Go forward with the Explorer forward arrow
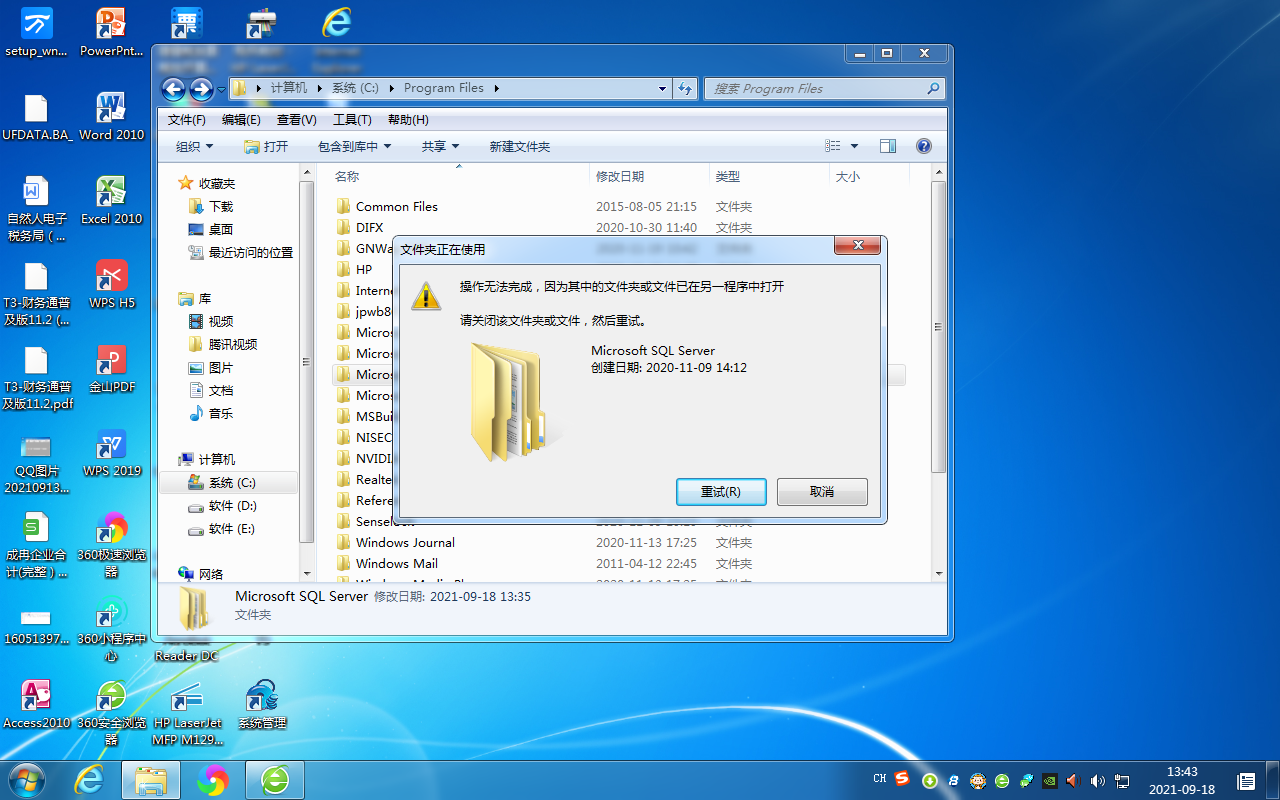This screenshot has width=1280, height=800. [201, 88]
